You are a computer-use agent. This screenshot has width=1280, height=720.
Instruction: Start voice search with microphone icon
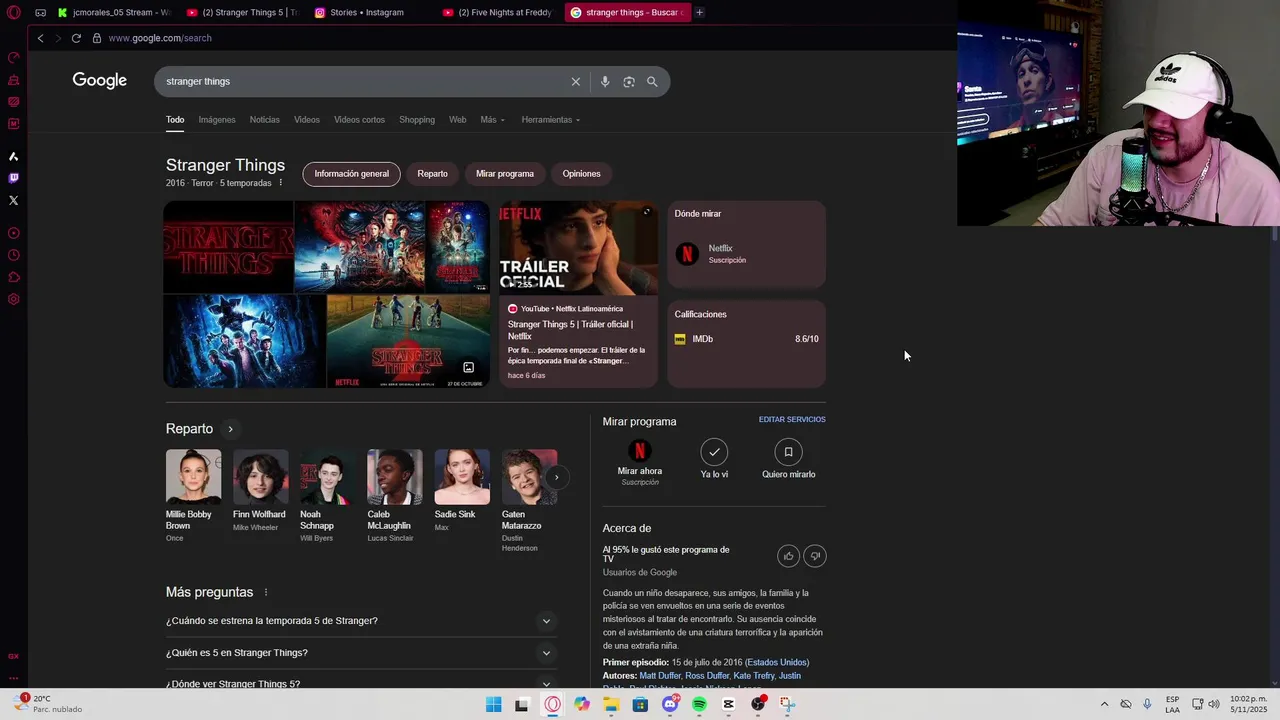click(x=605, y=82)
